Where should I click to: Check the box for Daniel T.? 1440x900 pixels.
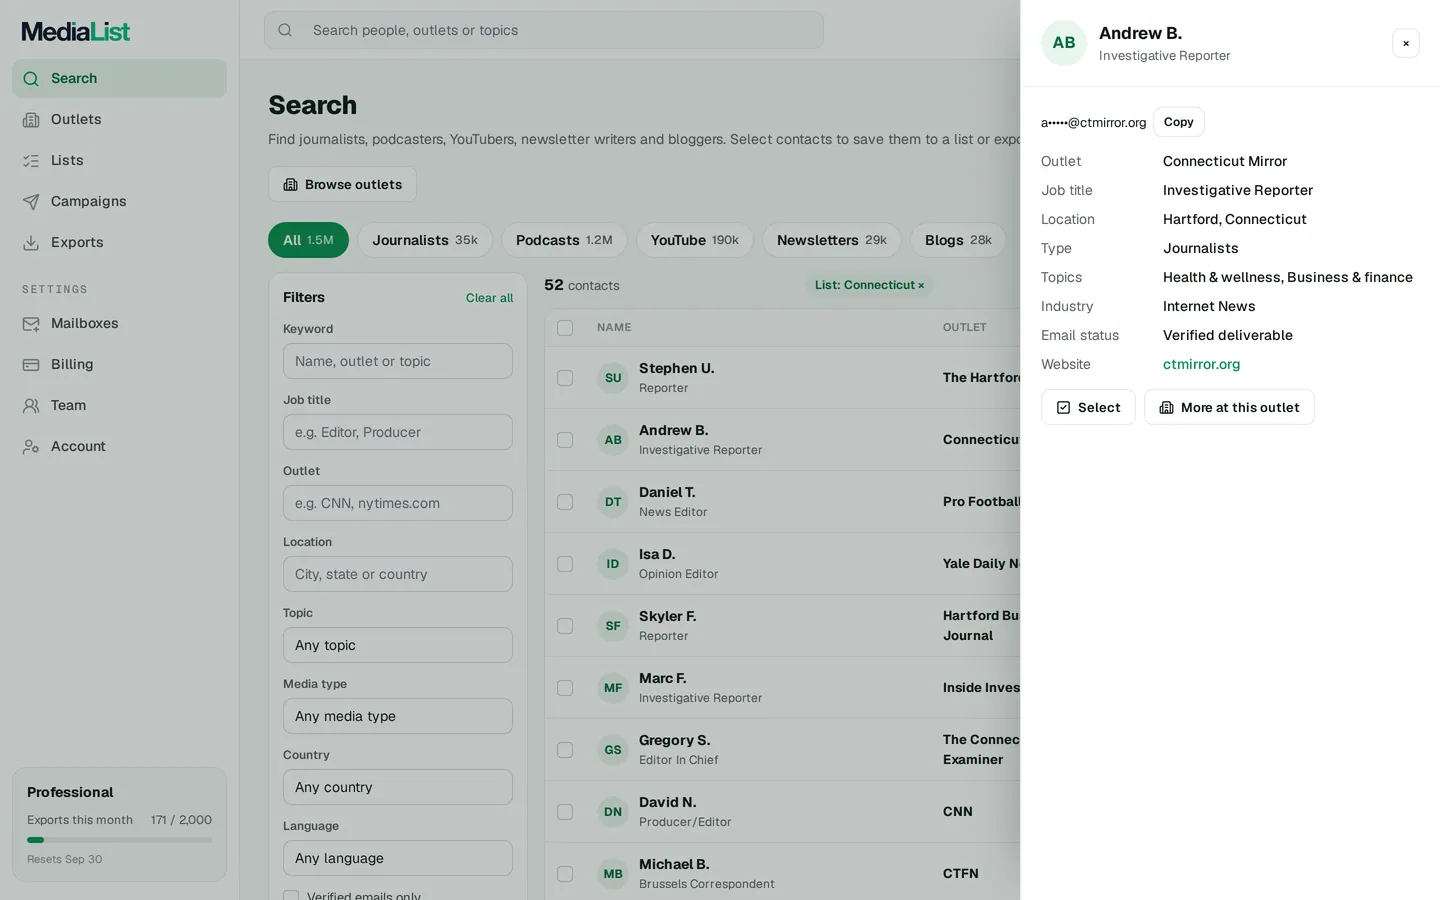tap(565, 502)
